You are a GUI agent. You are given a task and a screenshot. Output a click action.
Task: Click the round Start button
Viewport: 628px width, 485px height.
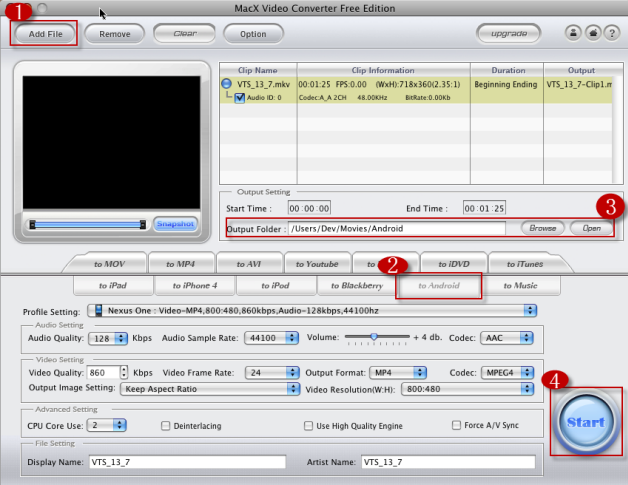coord(586,422)
